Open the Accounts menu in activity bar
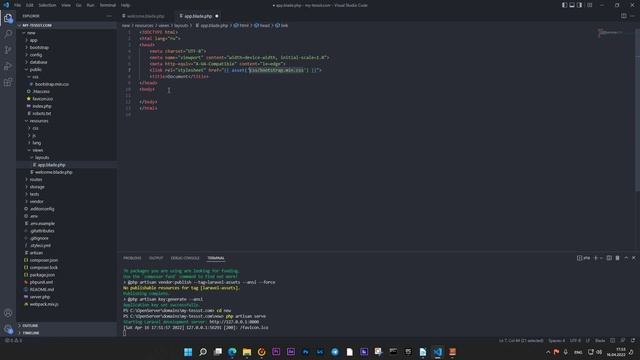The height and width of the screenshot is (360, 640). [8, 313]
